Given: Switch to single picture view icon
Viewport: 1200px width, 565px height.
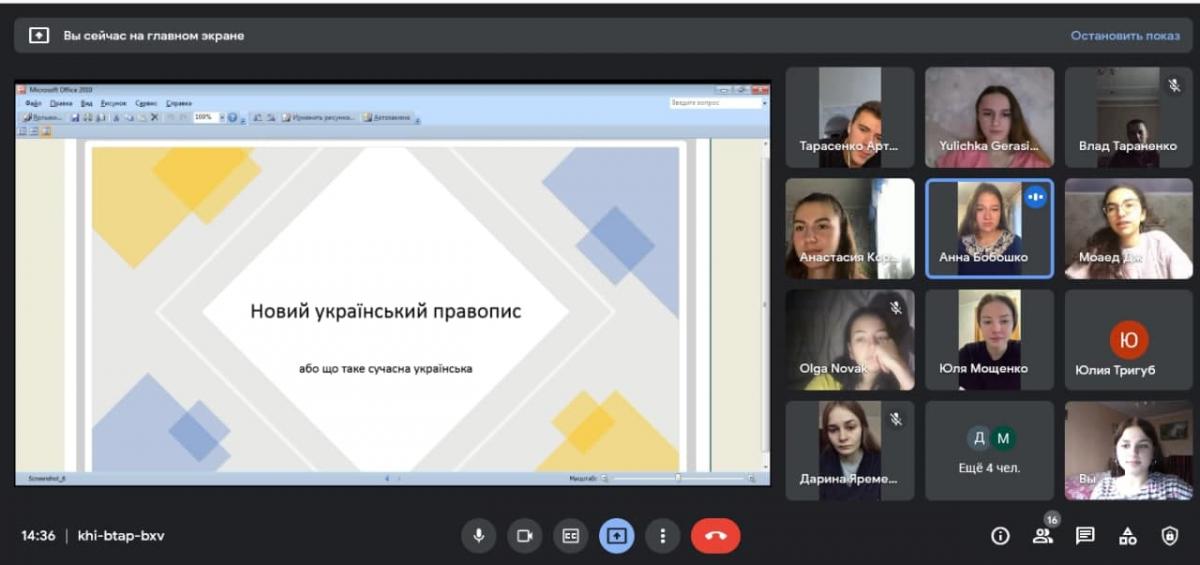Looking at the screenshot, I should [45, 131].
